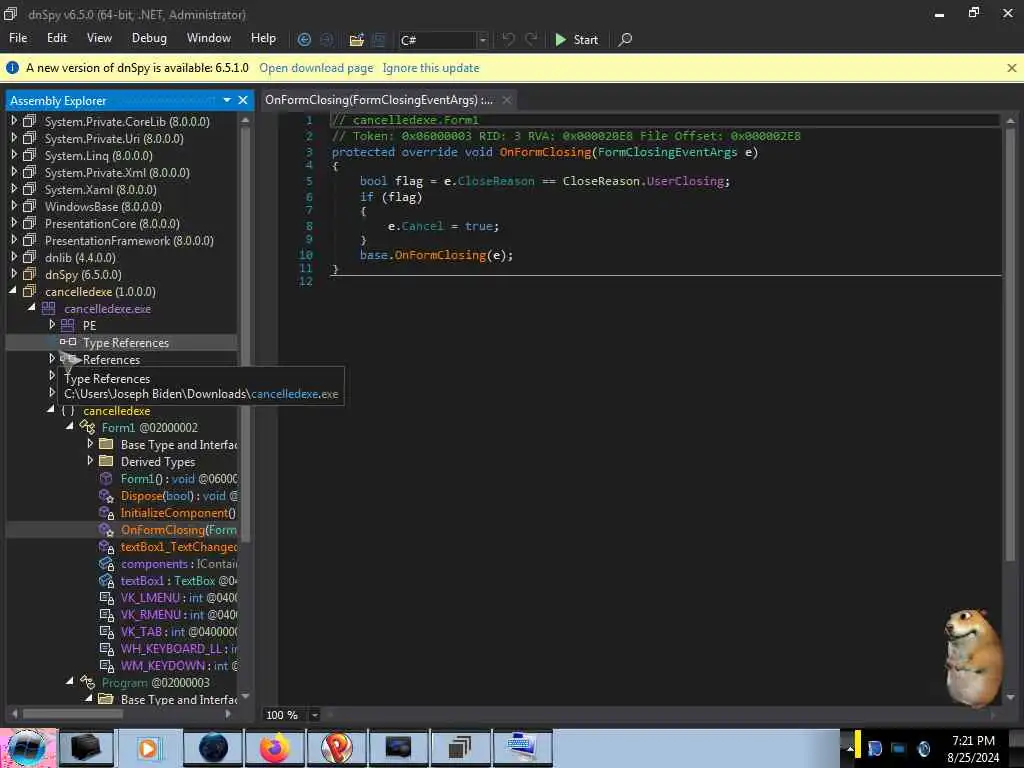Screen dimensions: 1024x768
Task: Click Ignore this update link
Action: (430, 68)
